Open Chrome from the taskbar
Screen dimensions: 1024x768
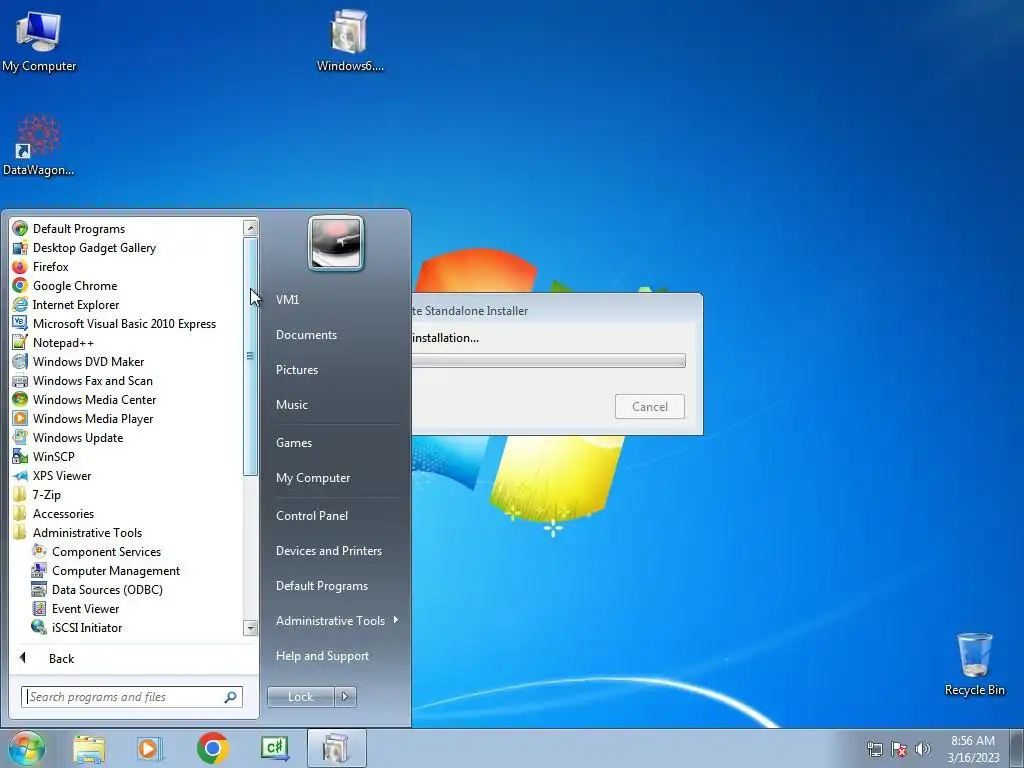tap(212, 748)
